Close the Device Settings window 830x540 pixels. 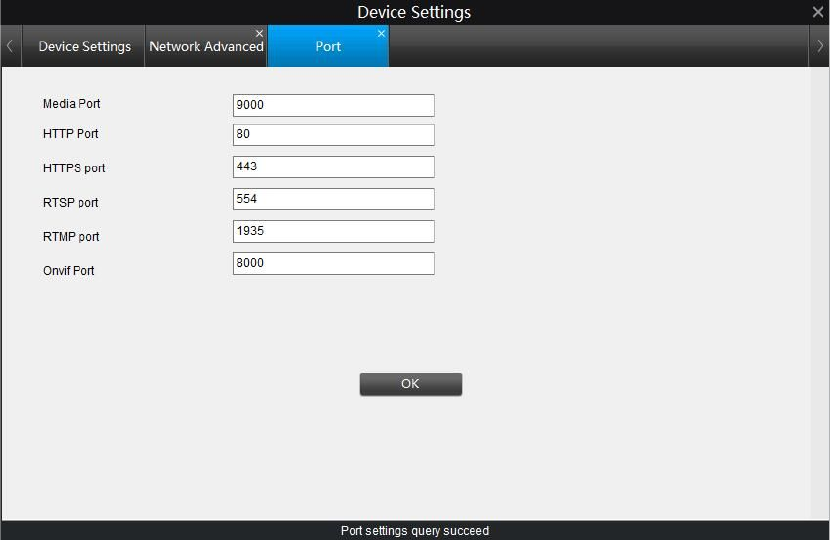click(818, 12)
